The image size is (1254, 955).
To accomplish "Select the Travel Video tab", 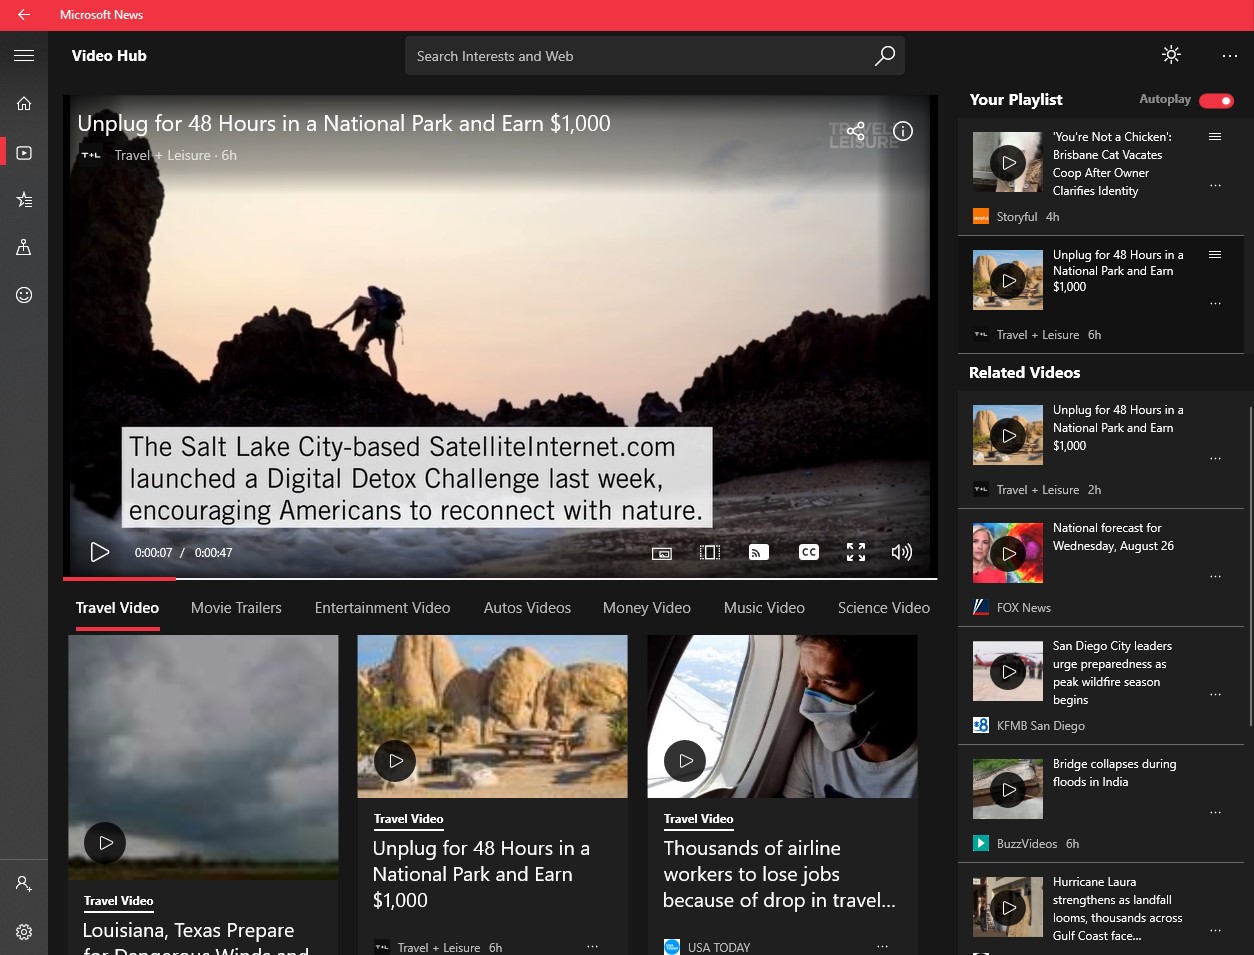I will (117, 608).
